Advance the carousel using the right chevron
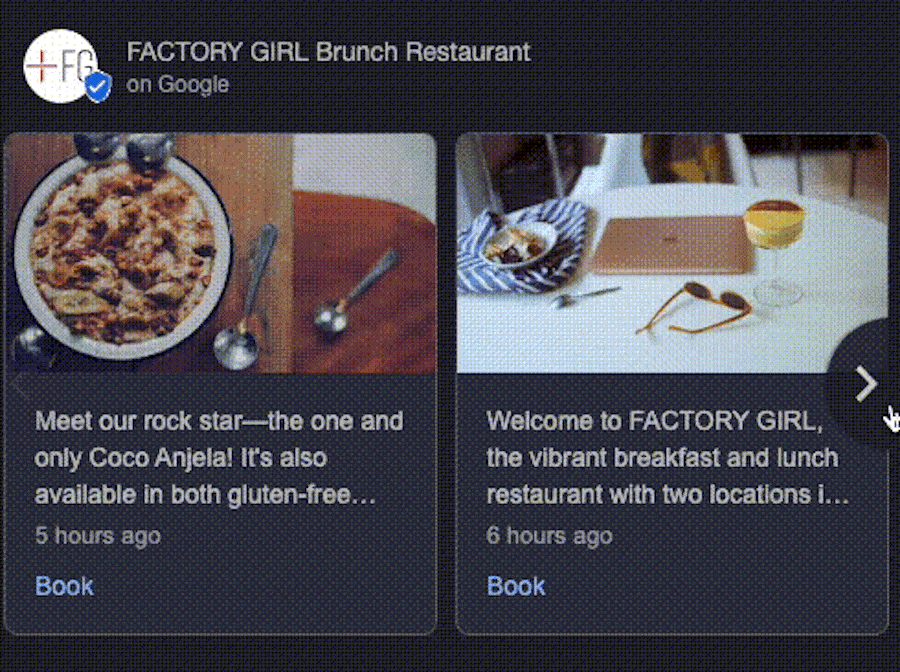The height and width of the screenshot is (672, 900). (866, 385)
